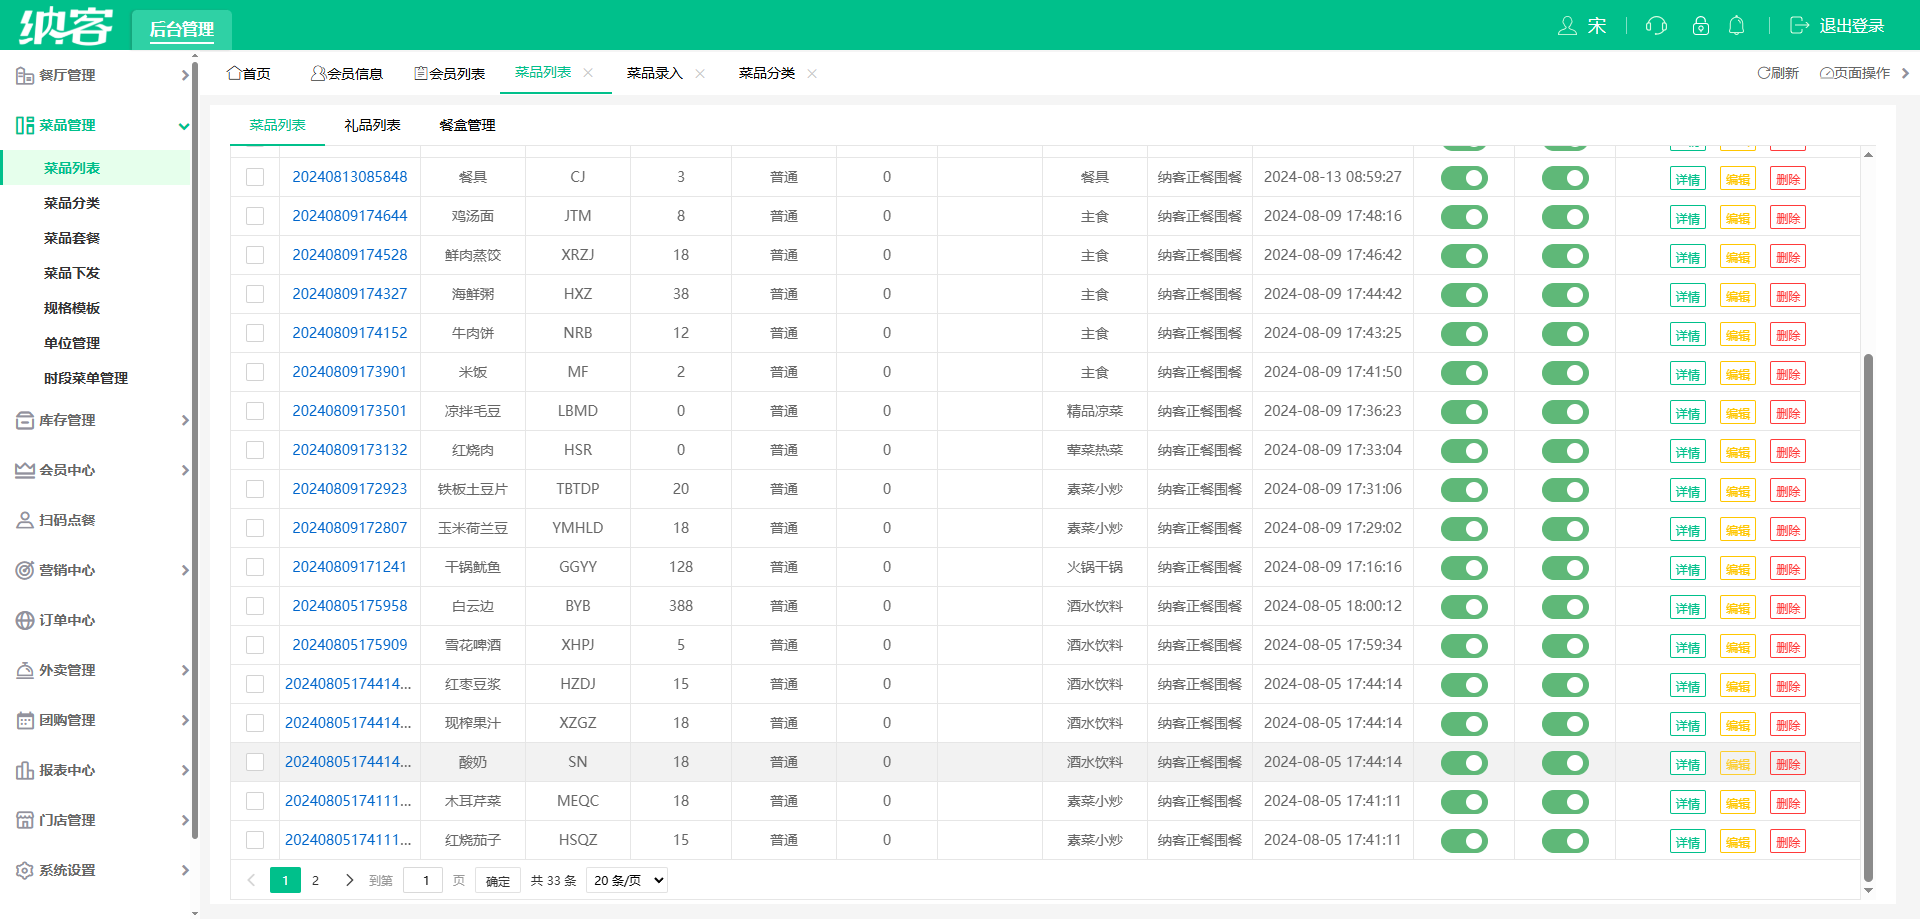The width and height of the screenshot is (1920, 919).
Task: Click the page number input field
Action: [x=423, y=880]
